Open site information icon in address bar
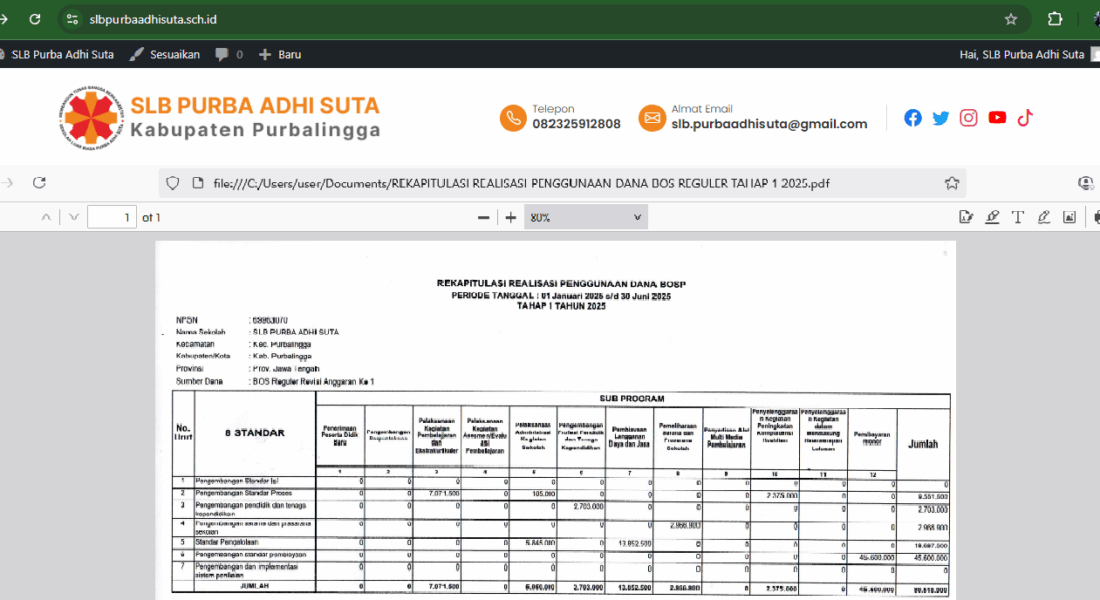Viewport: 1100px width, 600px height. coord(72,19)
